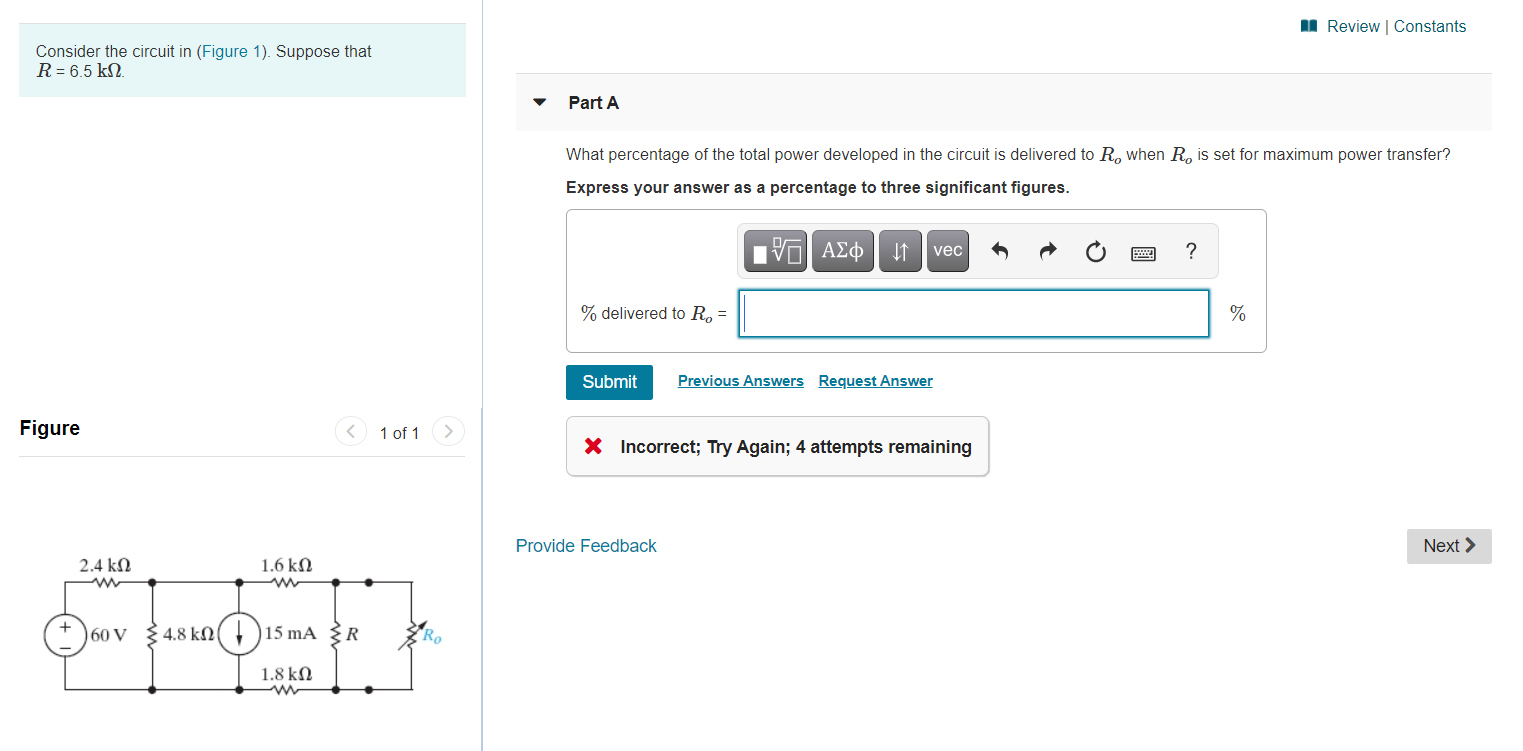Focus the % delivered to Ro input field
Viewport: 1523px width, 751px height.
point(974,313)
